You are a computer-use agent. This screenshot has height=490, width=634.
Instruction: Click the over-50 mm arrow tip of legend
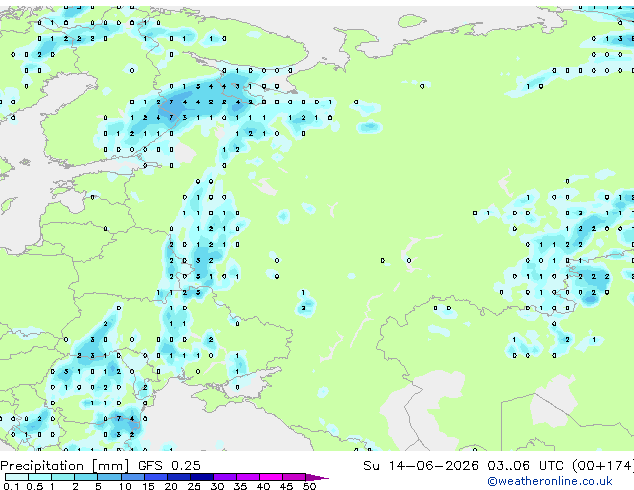tap(317, 477)
